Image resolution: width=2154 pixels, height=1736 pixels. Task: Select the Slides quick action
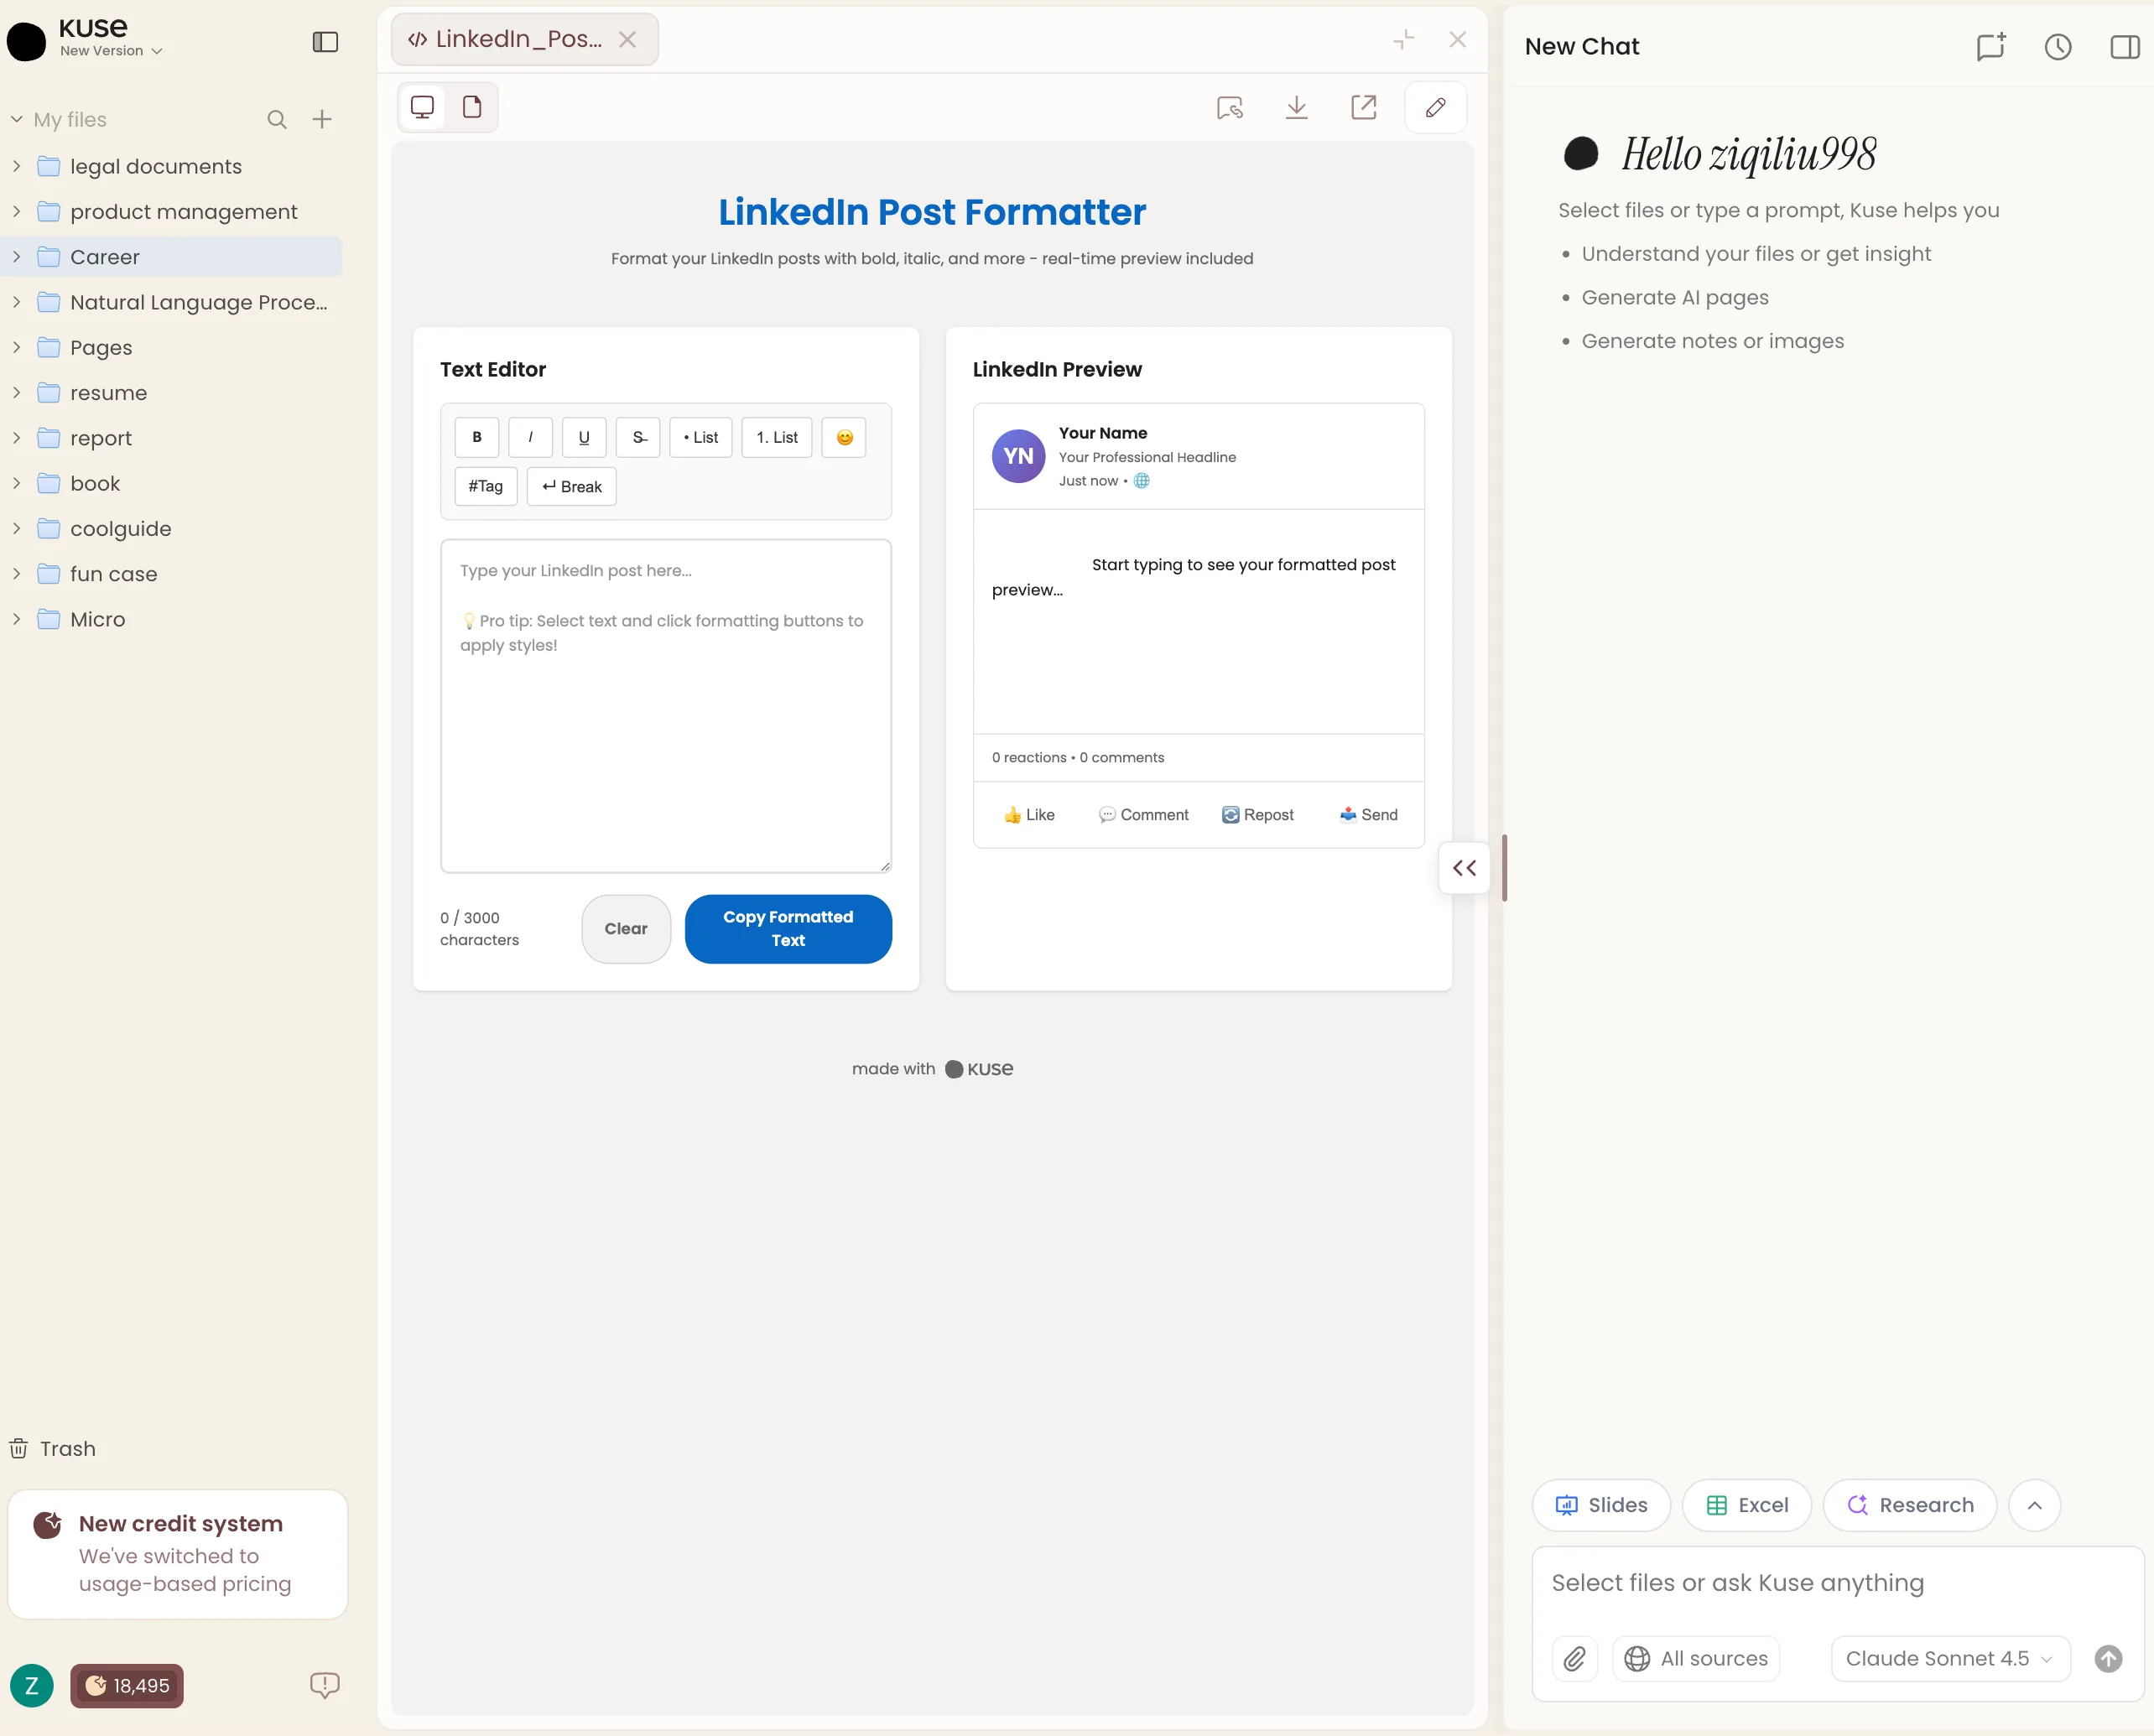pyautogui.click(x=1601, y=1505)
